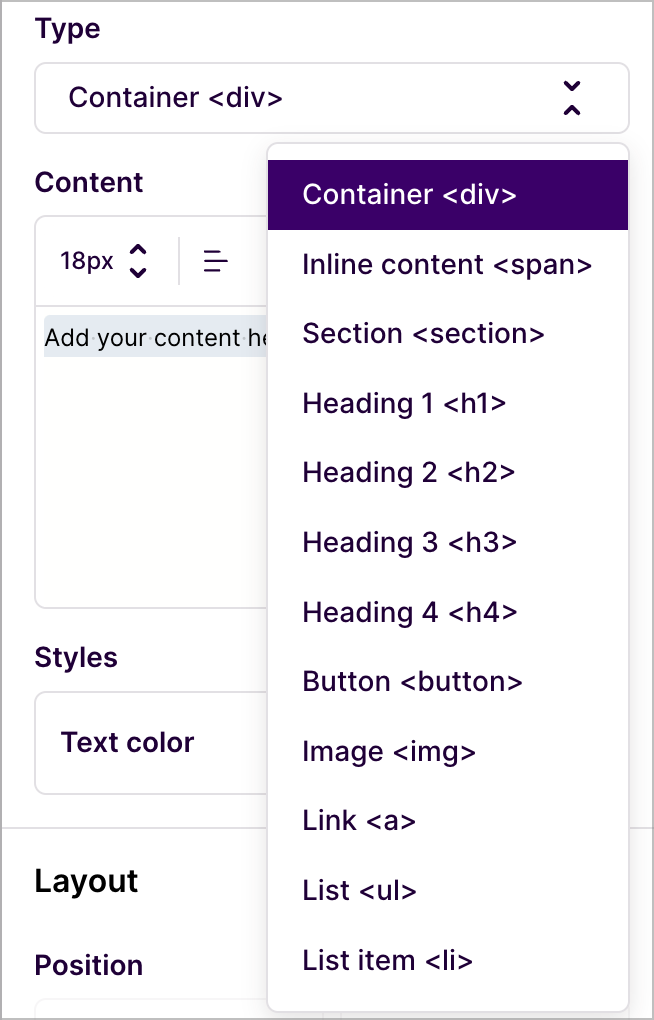Select Container <div> option in list
Screen dimensions: 654x1020
point(448,195)
